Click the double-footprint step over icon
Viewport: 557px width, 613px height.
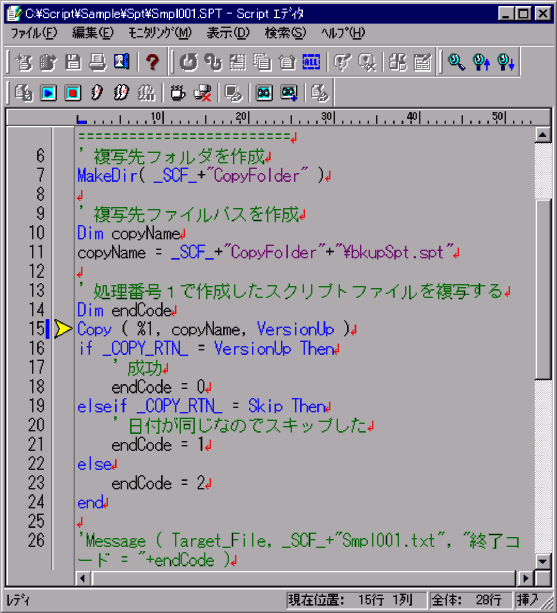[x=121, y=93]
